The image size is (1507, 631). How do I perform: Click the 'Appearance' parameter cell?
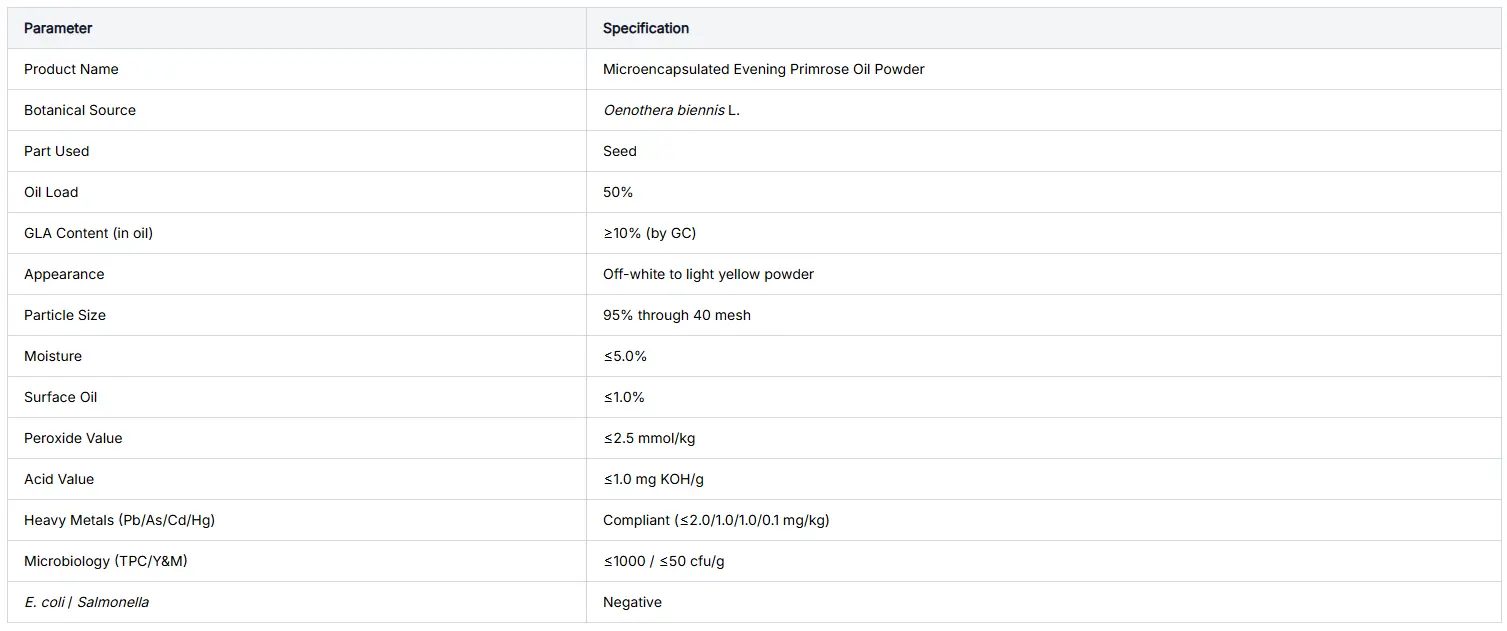click(297, 274)
